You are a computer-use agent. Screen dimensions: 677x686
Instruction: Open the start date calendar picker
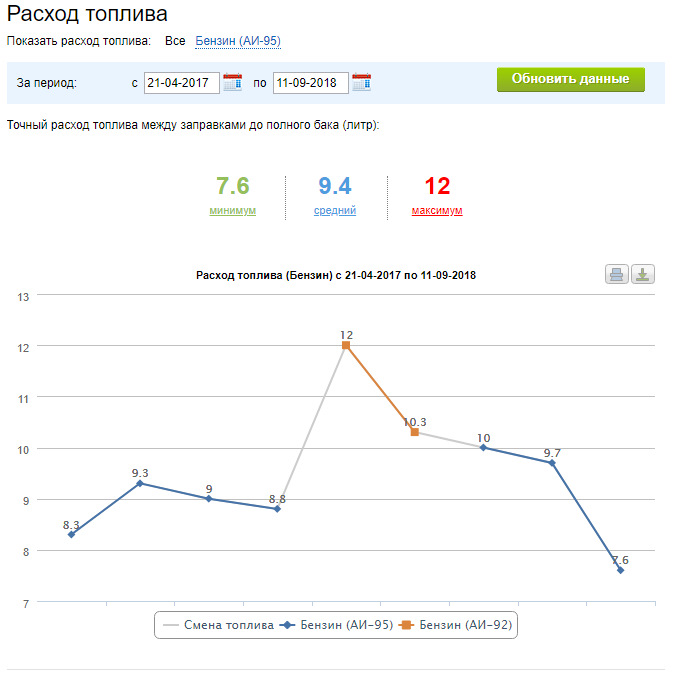(232, 82)
